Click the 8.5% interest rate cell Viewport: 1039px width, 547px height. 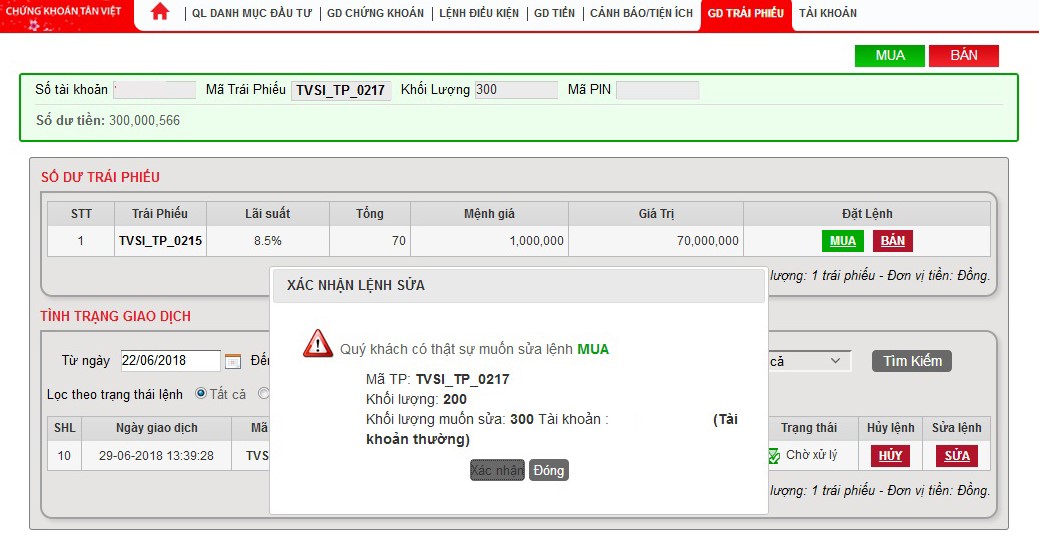pos(268,241)
